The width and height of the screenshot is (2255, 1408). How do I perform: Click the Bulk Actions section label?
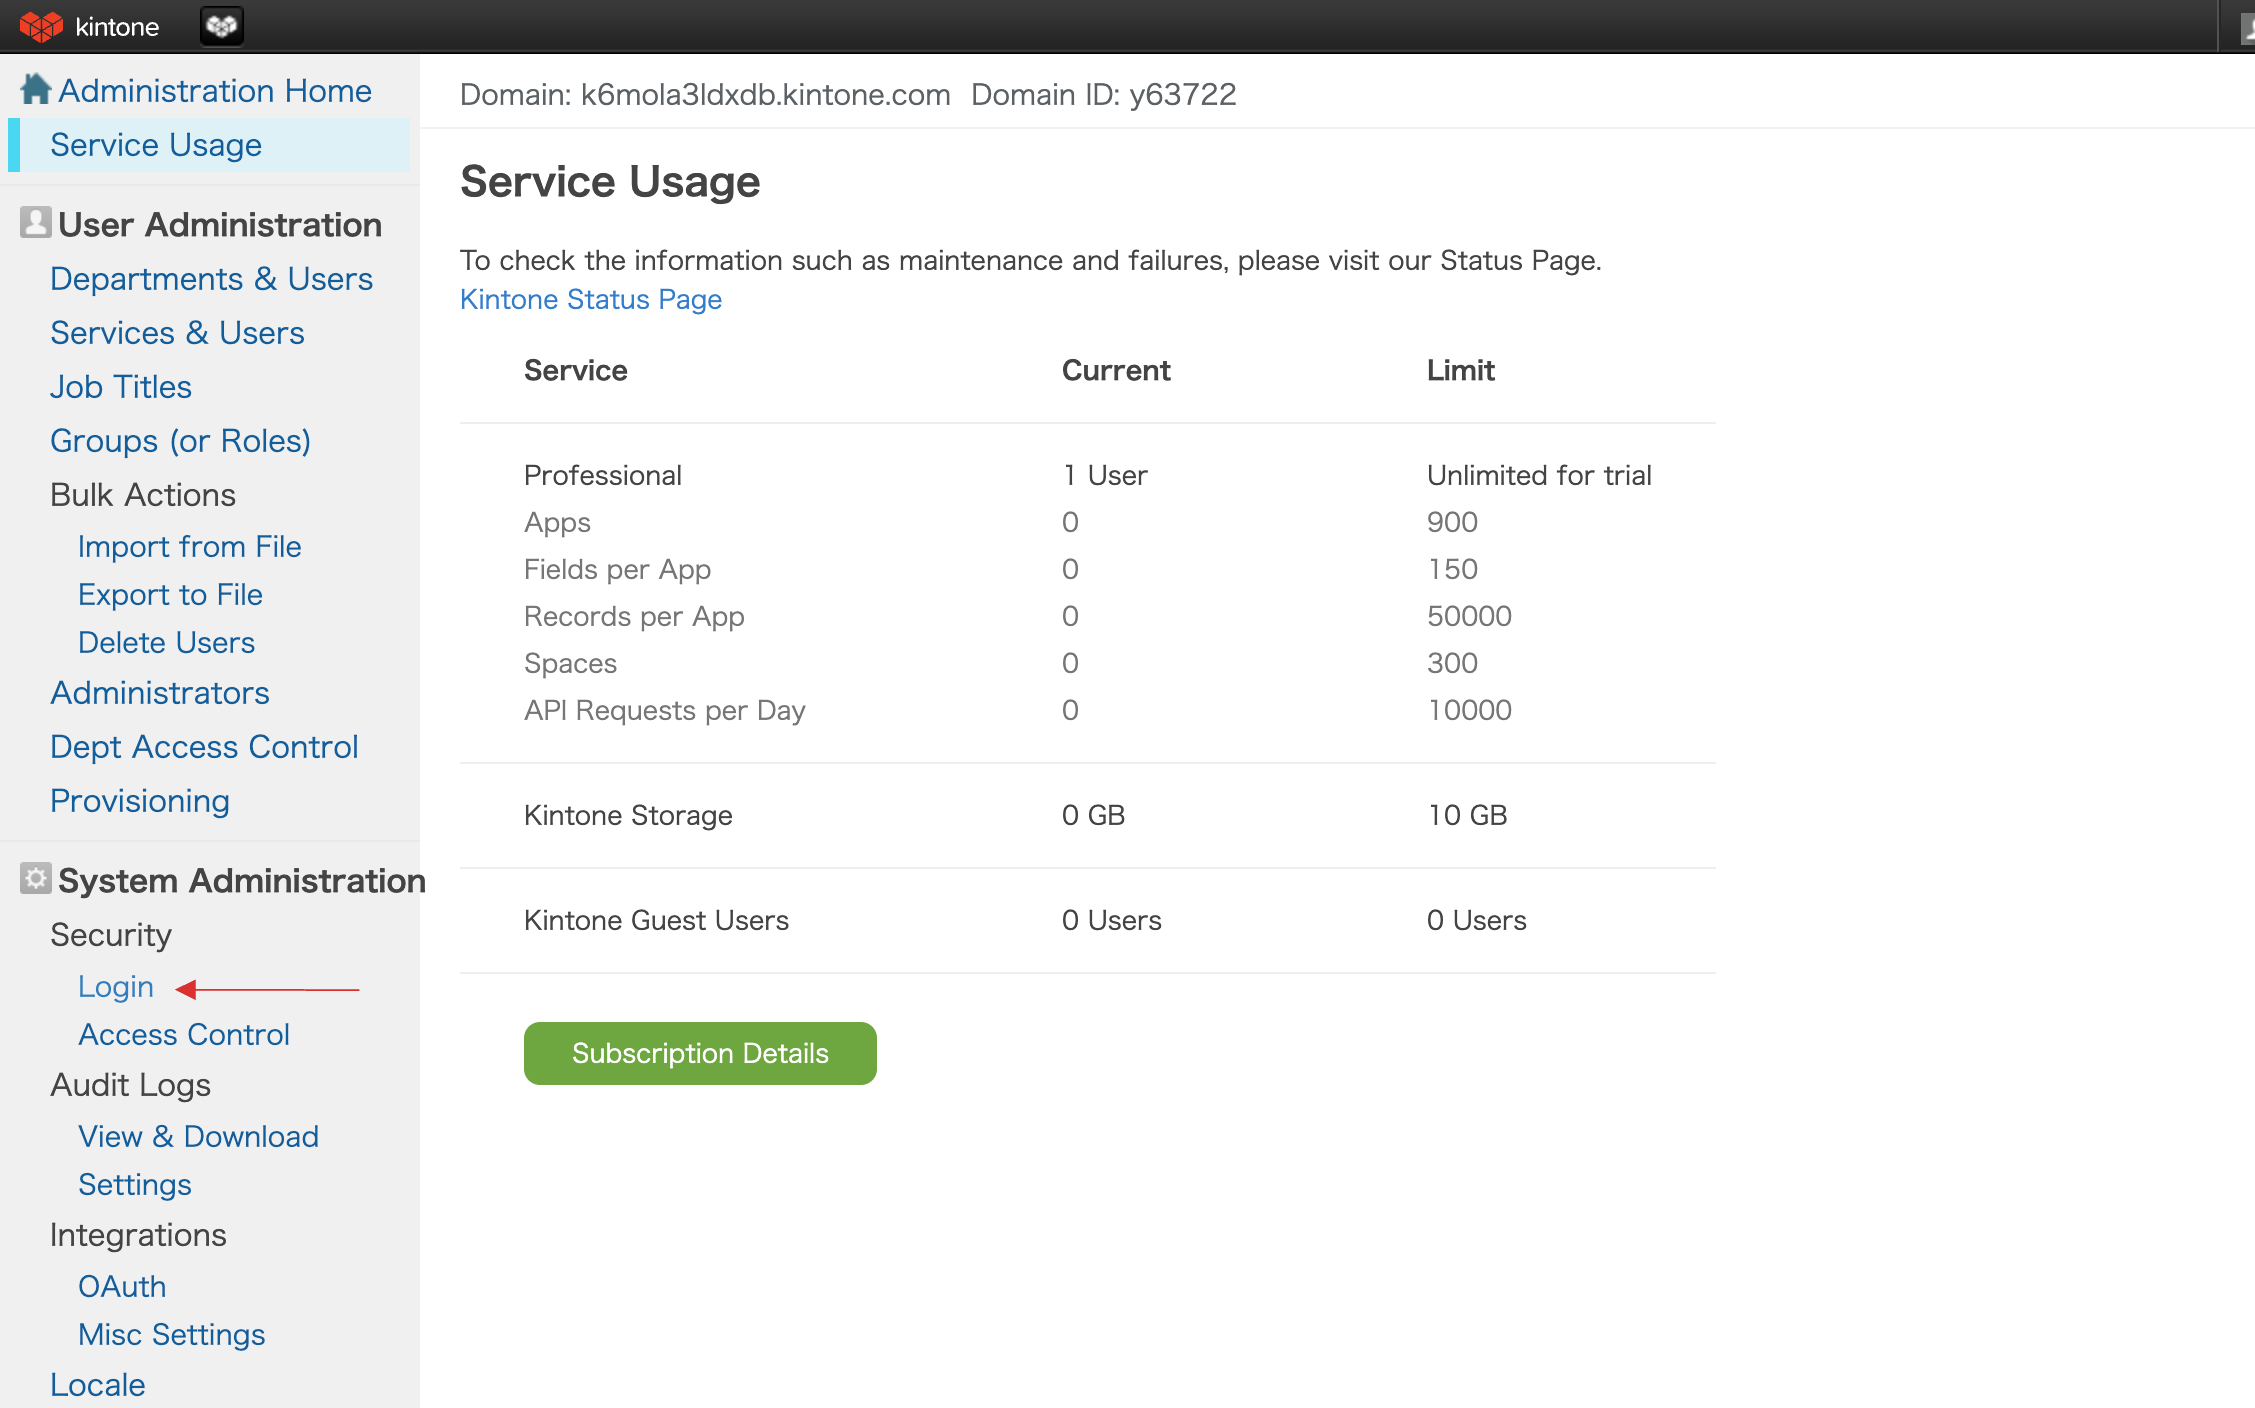143,495
